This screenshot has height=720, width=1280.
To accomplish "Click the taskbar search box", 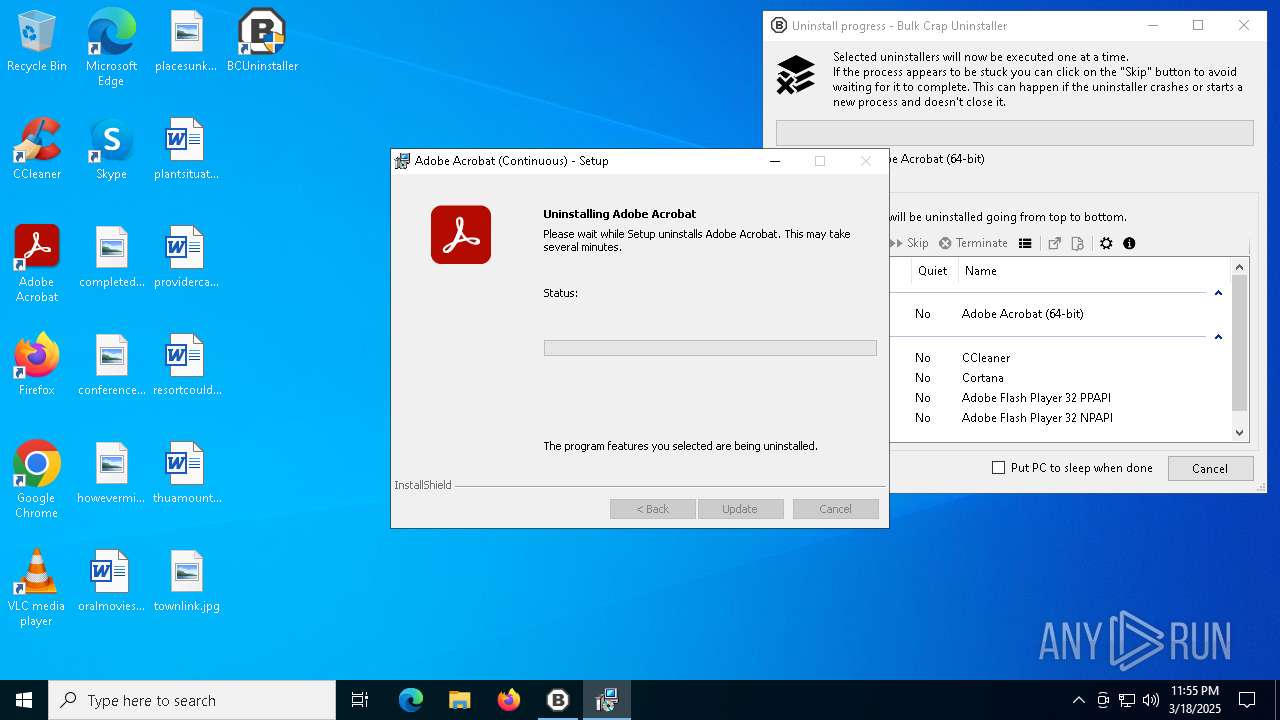I will click(192, 700).
